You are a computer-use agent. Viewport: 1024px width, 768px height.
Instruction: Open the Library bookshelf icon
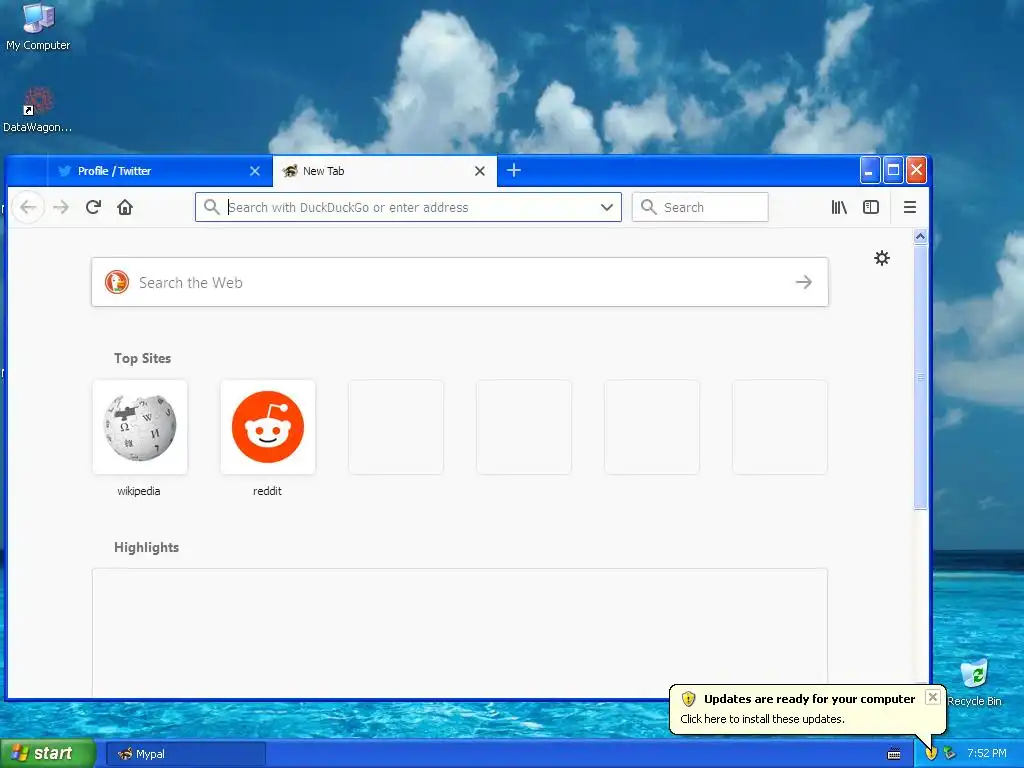click(839, 208)
